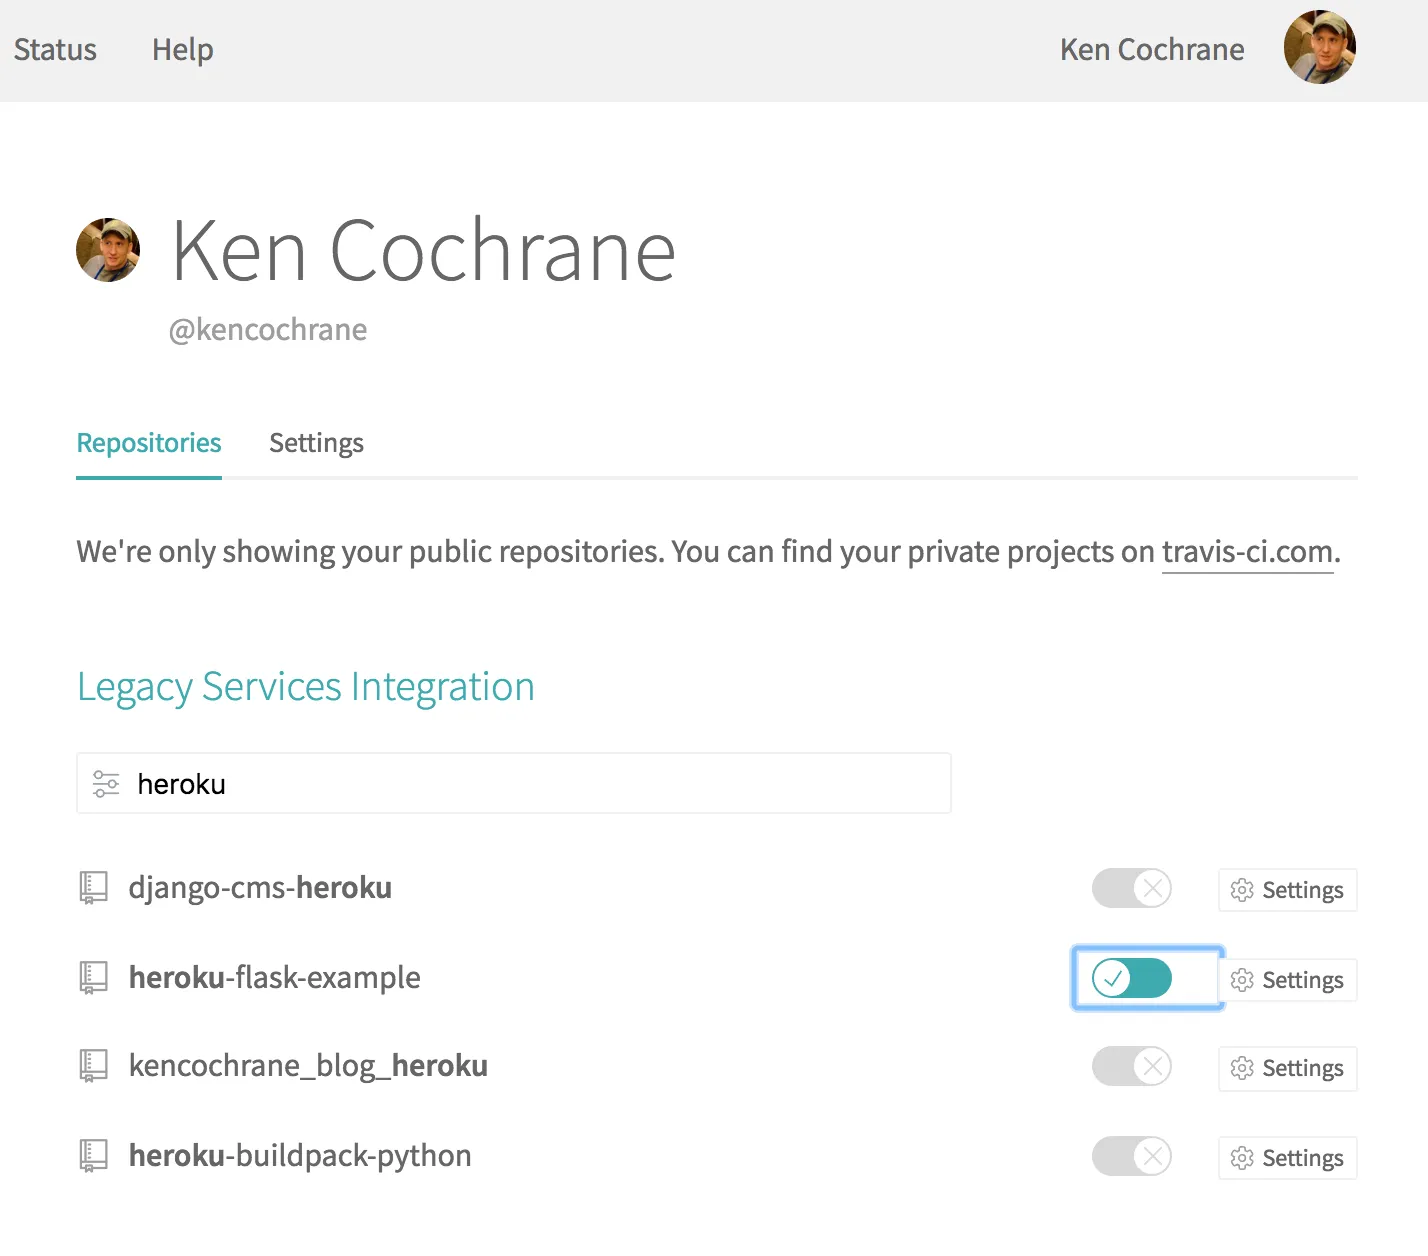The image size is (1428, 1256).
Task: Disable the heroku-flask-example toggle
Action: click(1132, 978)
